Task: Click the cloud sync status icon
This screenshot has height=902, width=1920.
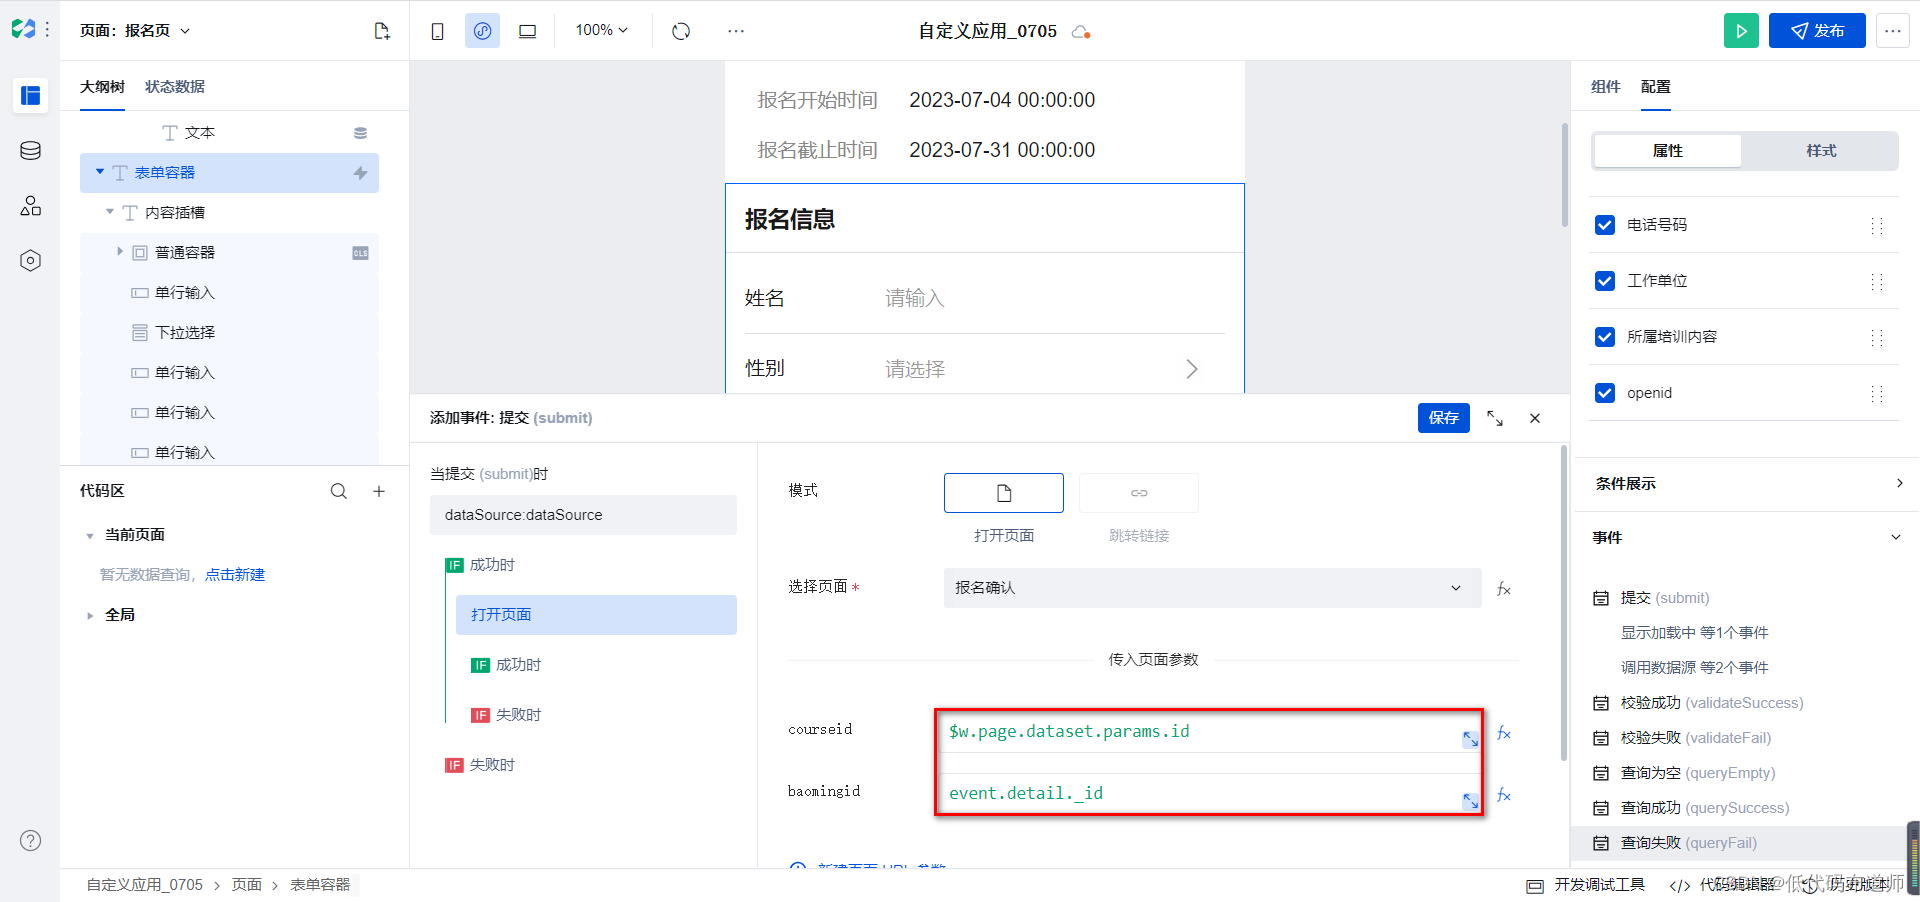Action: point(1080,32)
